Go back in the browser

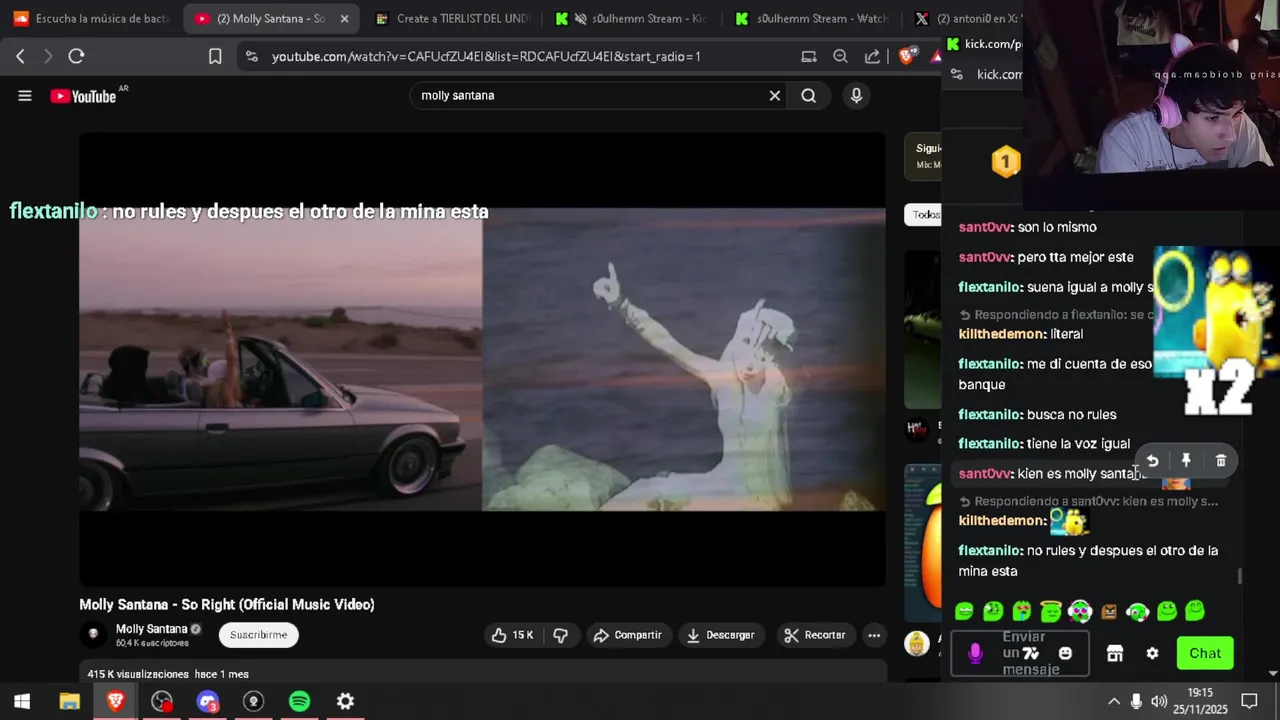coord(20,56)
